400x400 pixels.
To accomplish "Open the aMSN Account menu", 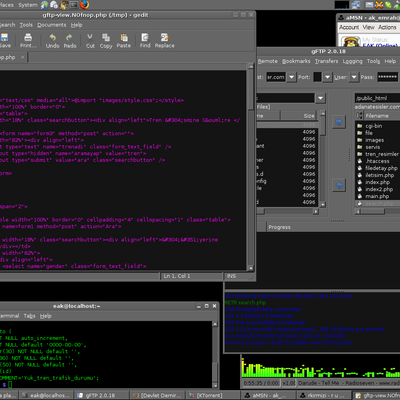I will click(349, 27).
